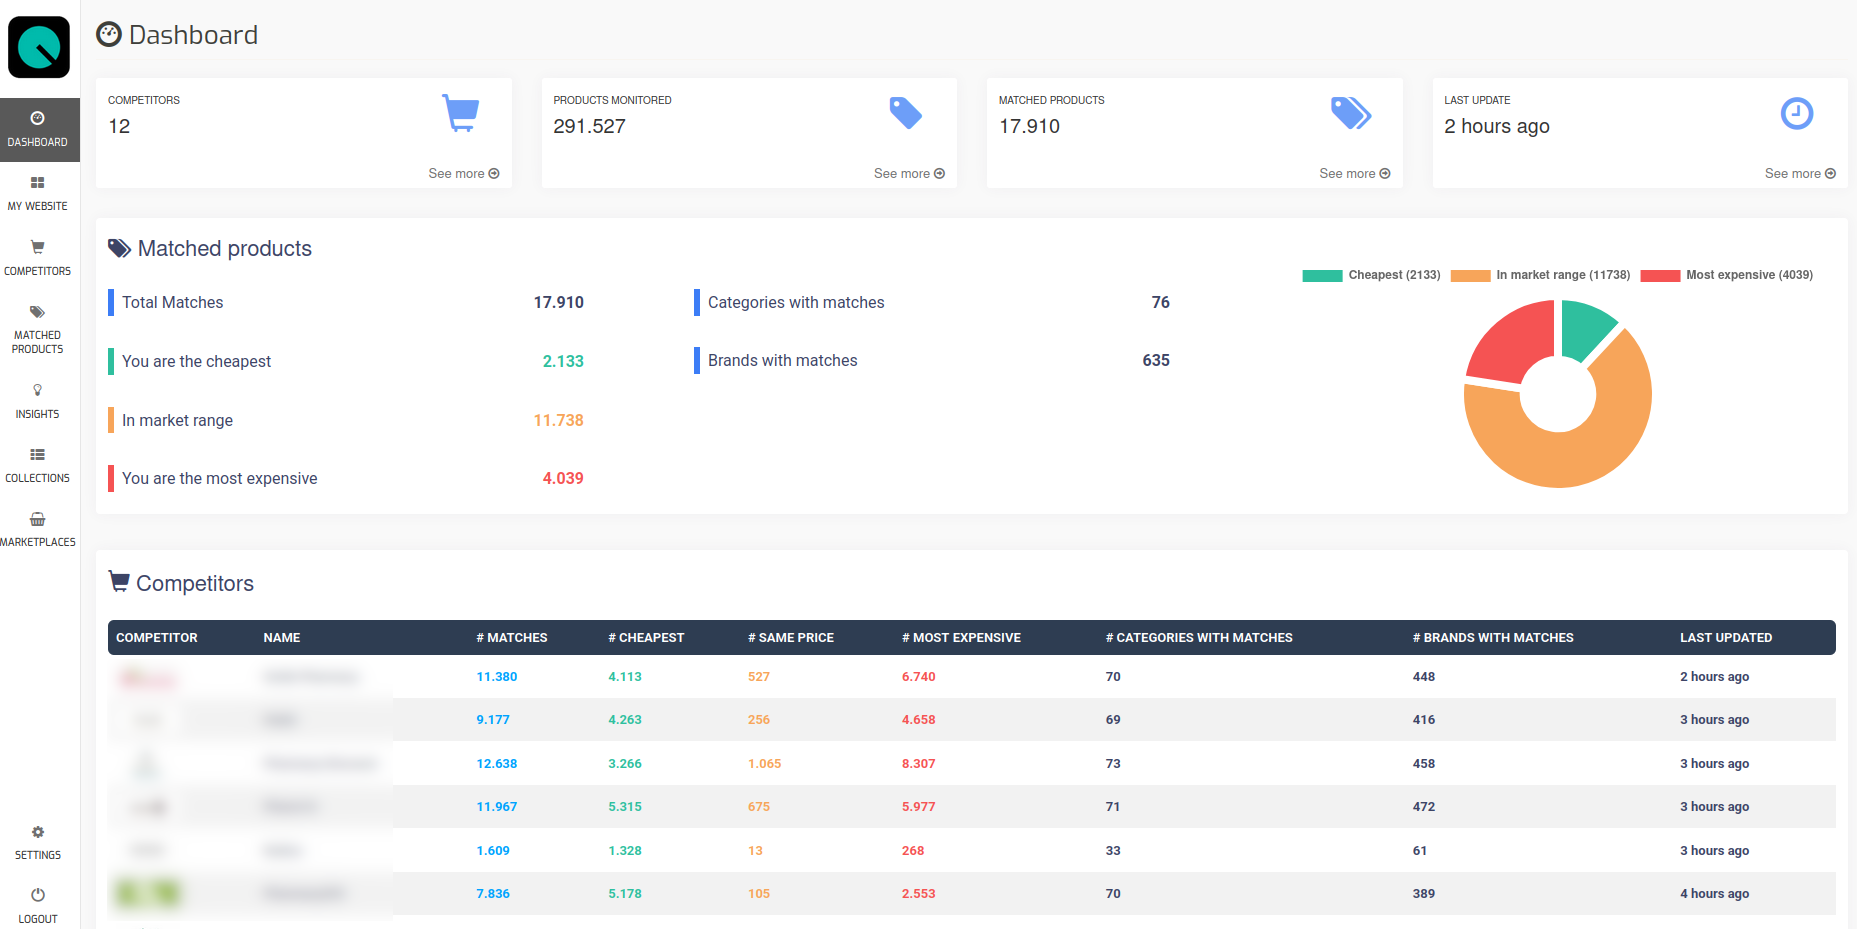
Task: Open the shopping cart icon in Competitors card
Action: [x=461, y=113]
